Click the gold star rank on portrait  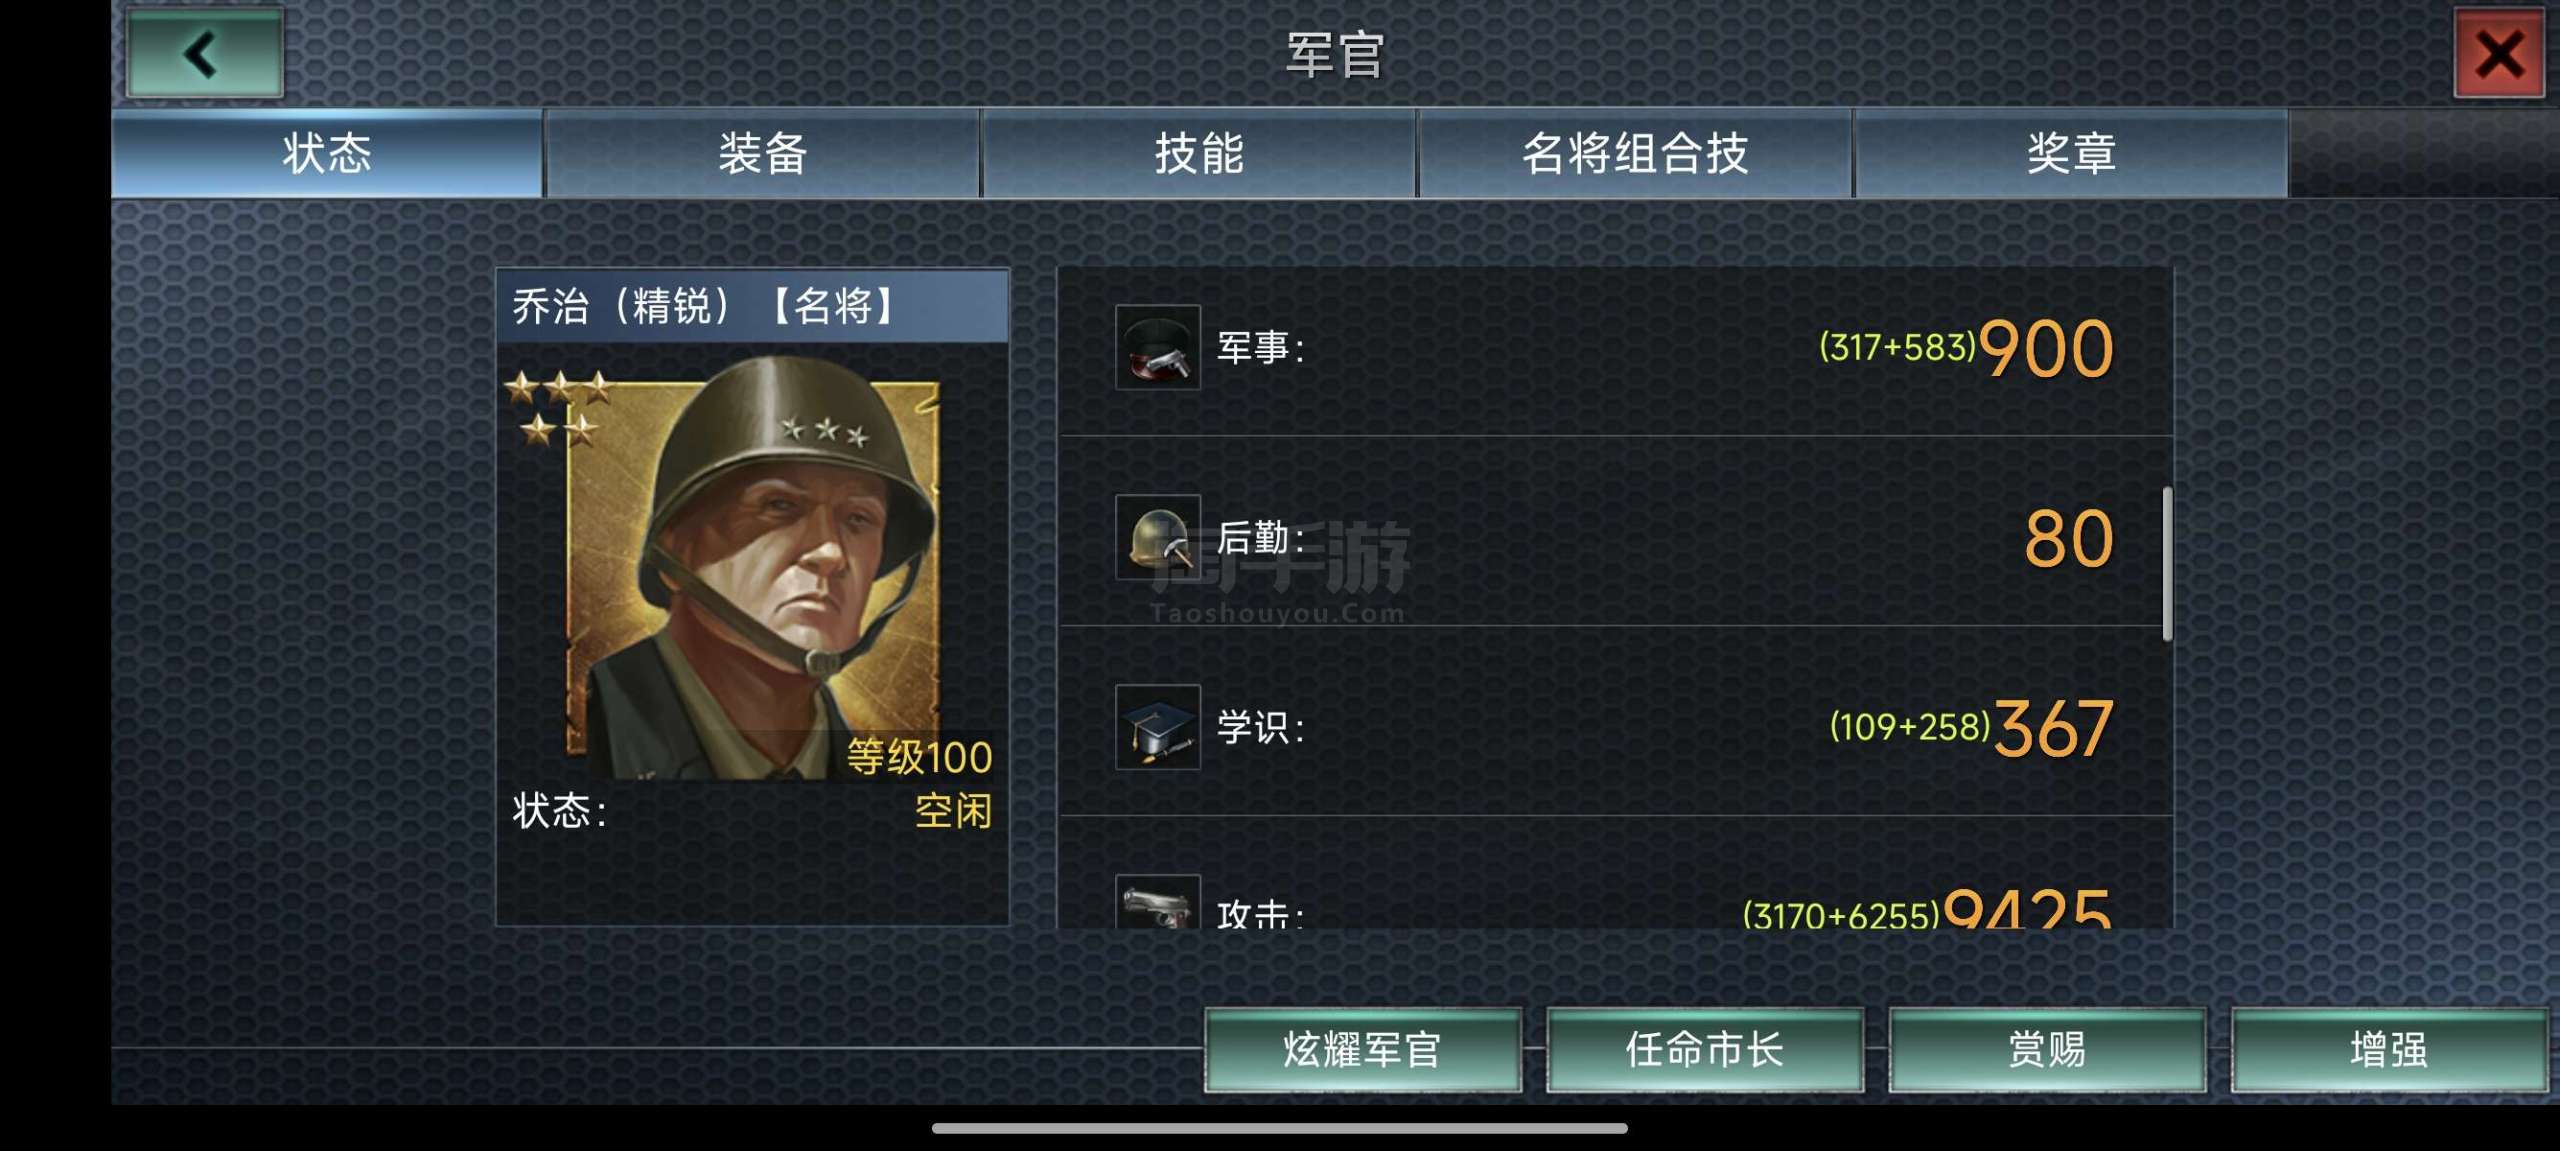click(x=559, y=409)
